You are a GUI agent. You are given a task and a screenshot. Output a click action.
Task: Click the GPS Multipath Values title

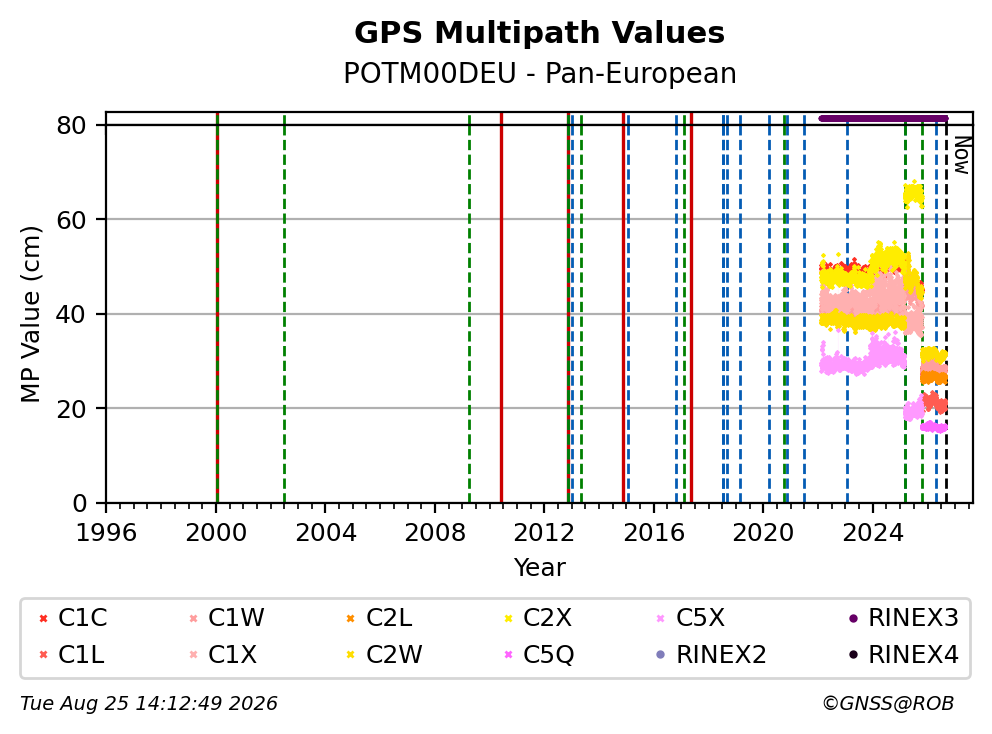(540, 33)
